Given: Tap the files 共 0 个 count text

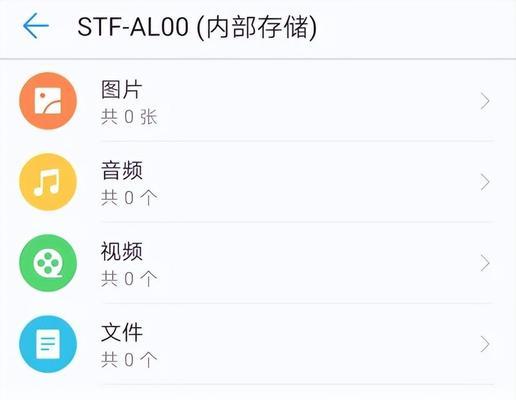Looking at the screenshot, I should point(129,360).
